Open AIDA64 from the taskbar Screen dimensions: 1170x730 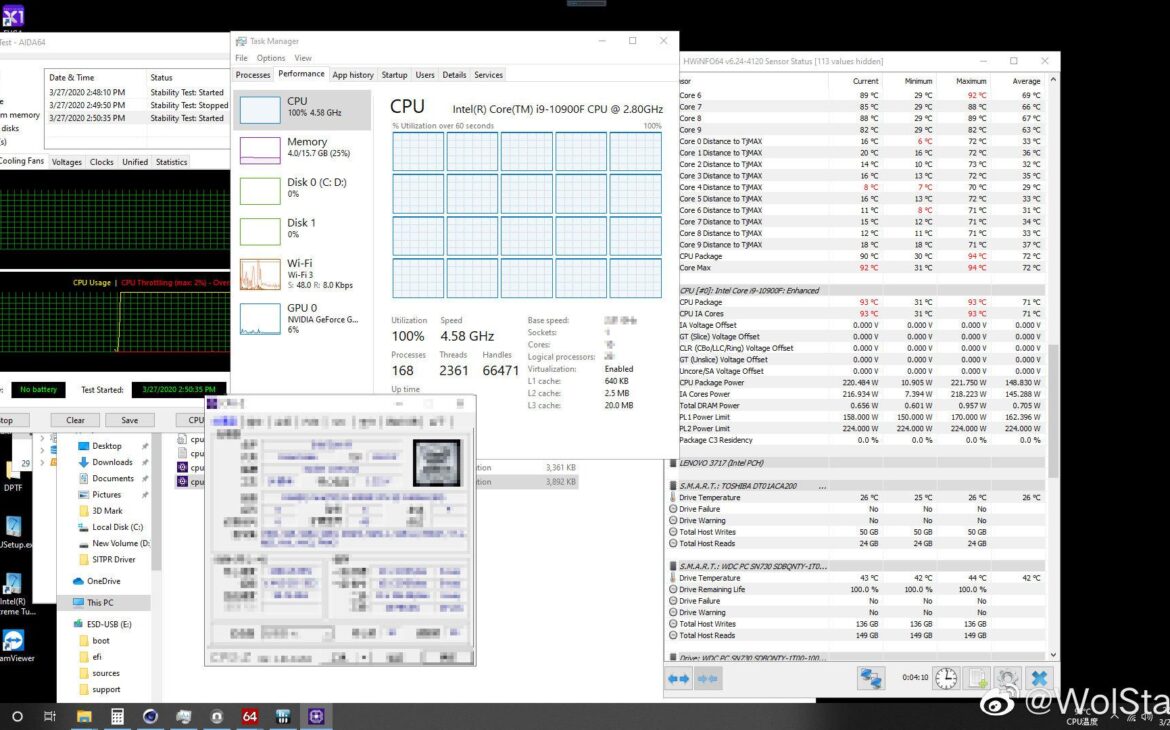[x=249, y=716]
